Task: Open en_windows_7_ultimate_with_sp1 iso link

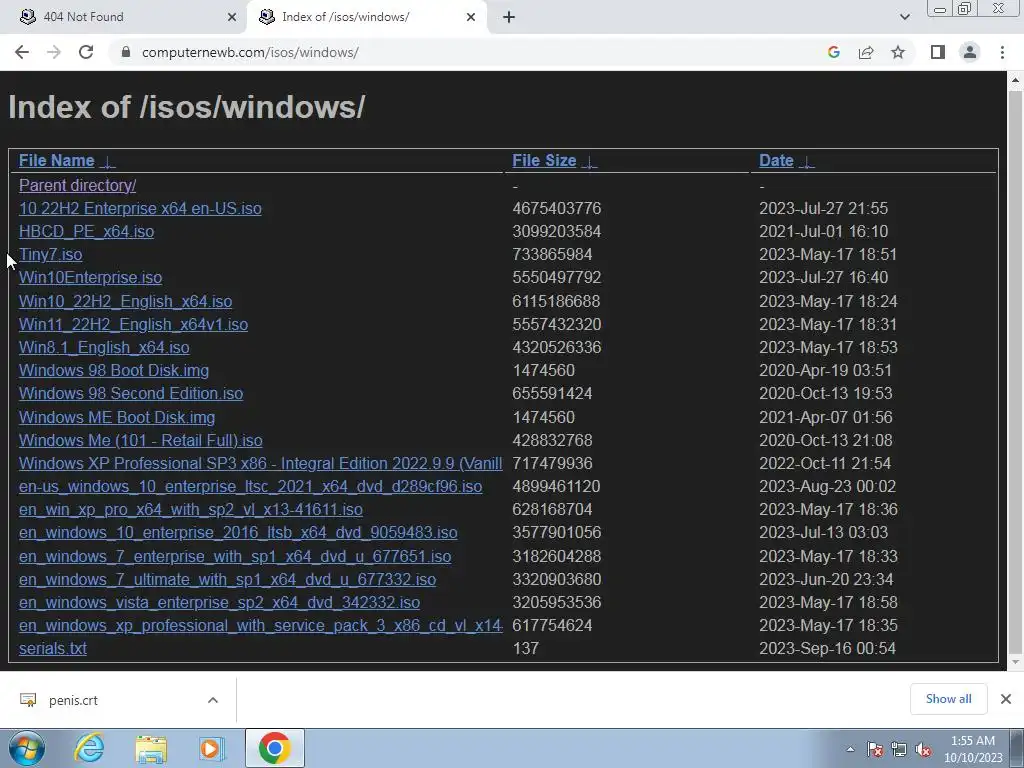Action: (227, 579)
